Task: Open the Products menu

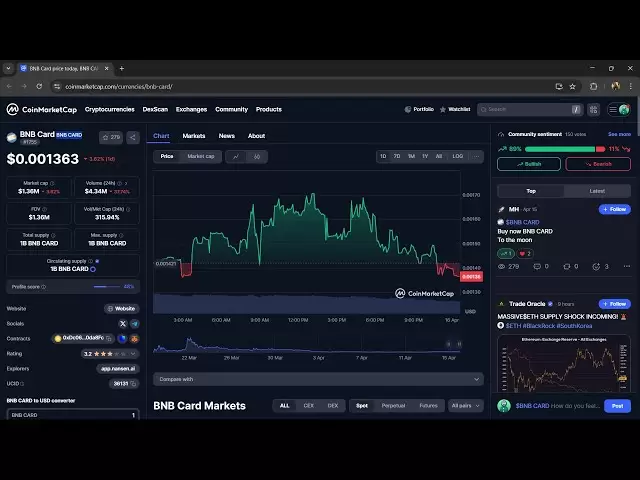Action: click(x=269, y=109)
